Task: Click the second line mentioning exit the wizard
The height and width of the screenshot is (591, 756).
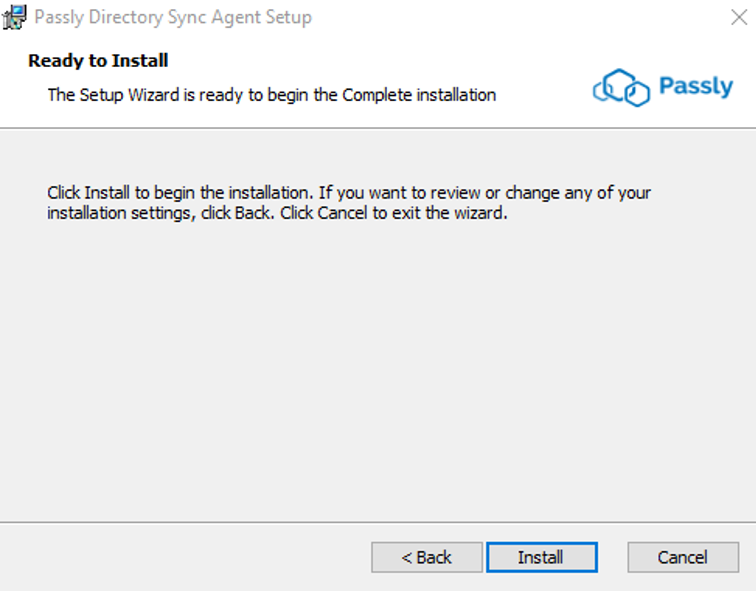Action: 277,213
